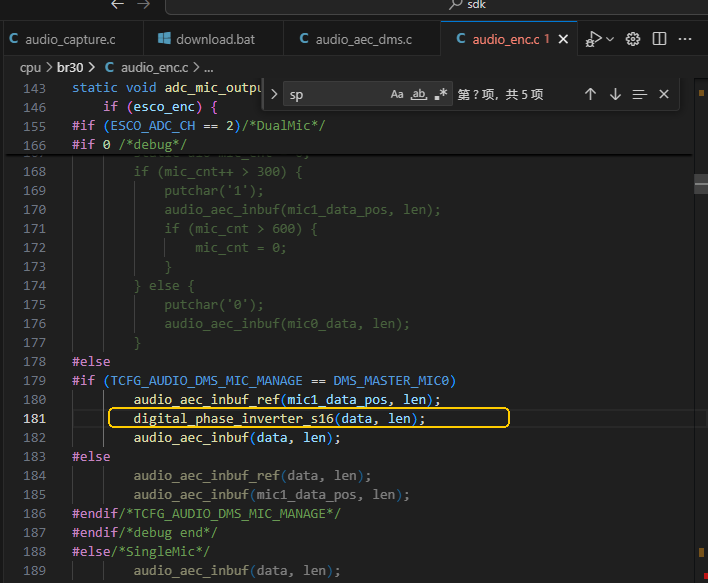Viewport: 708px width, 583px height.
Task: Expand the replace field chevron
Action: (x=274, y=94)
